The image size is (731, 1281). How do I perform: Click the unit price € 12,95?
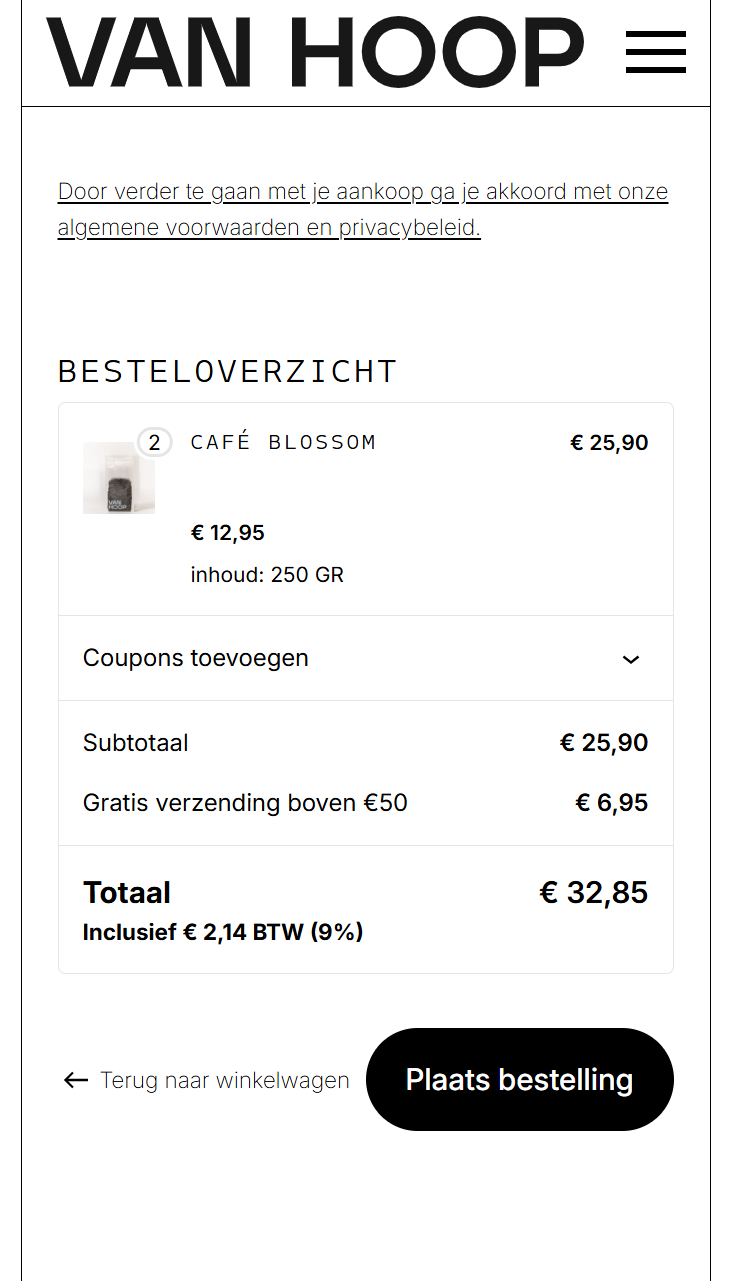click(x=228, y=533)
